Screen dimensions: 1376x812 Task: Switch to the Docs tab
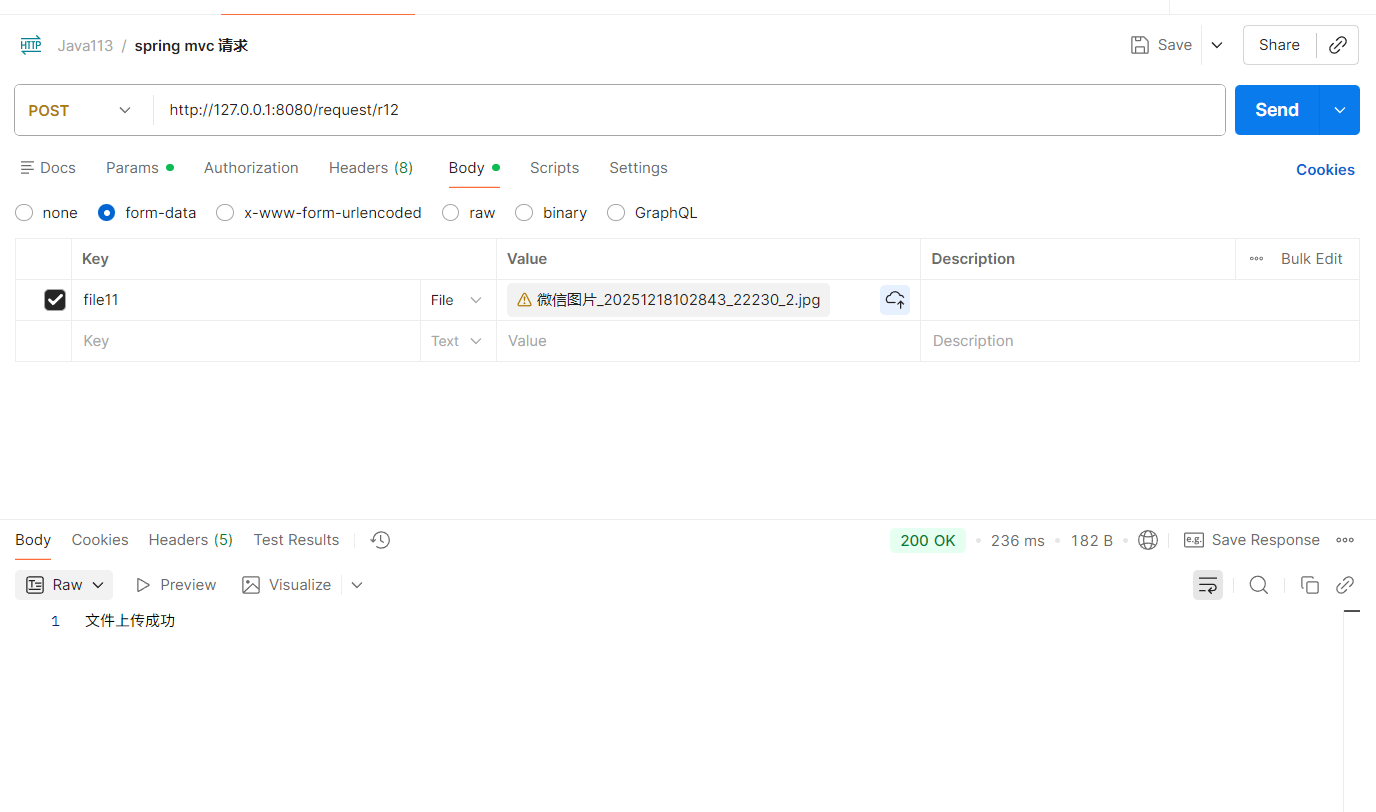48,168
